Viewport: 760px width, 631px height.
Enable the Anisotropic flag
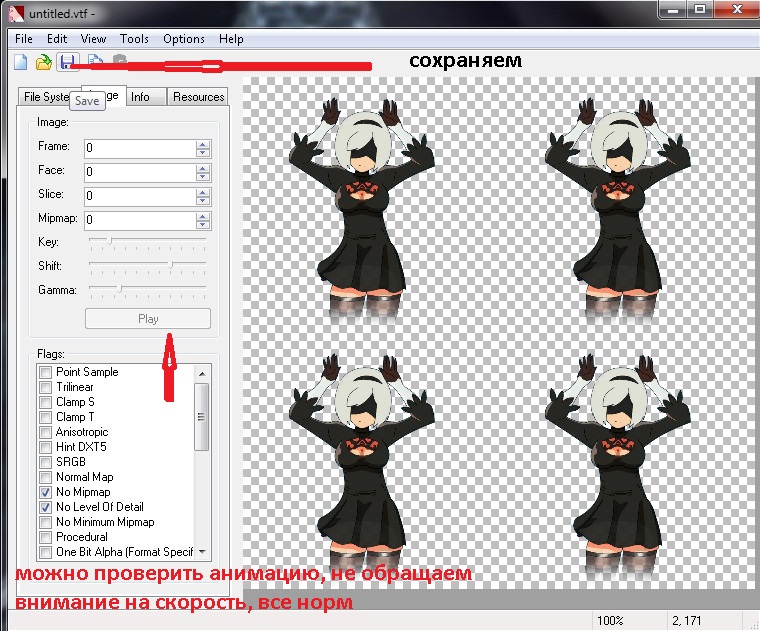[x=46, y=432]
